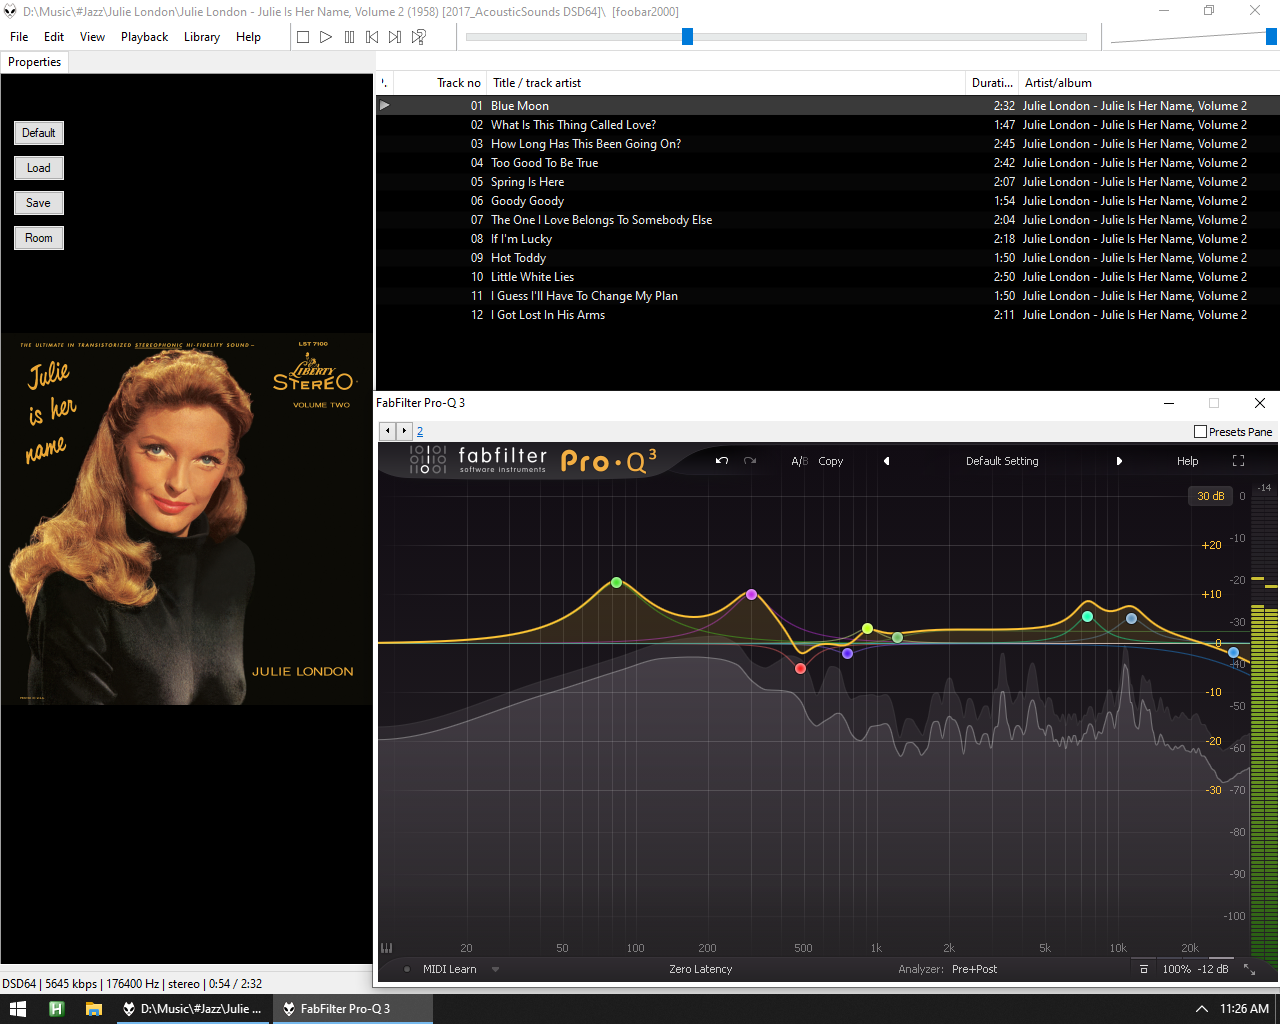Viewport: 1280px width, 1024px height.
Task: Select the purple EQ band node near 300 Hz
Action: point(752,594)
